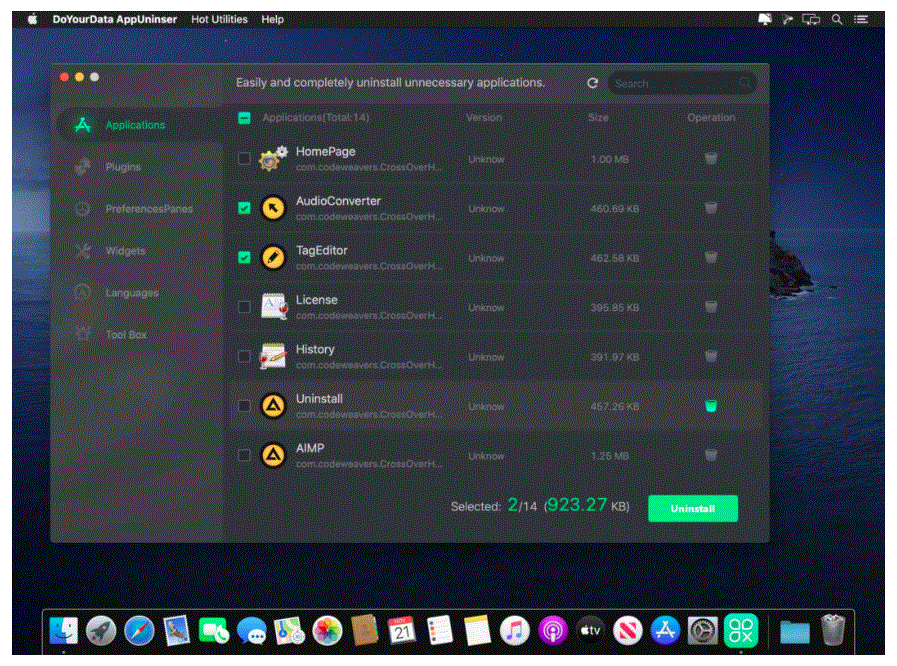Open Launchpad rocket in the dock
897x666 pixels.
coord(101,631)
